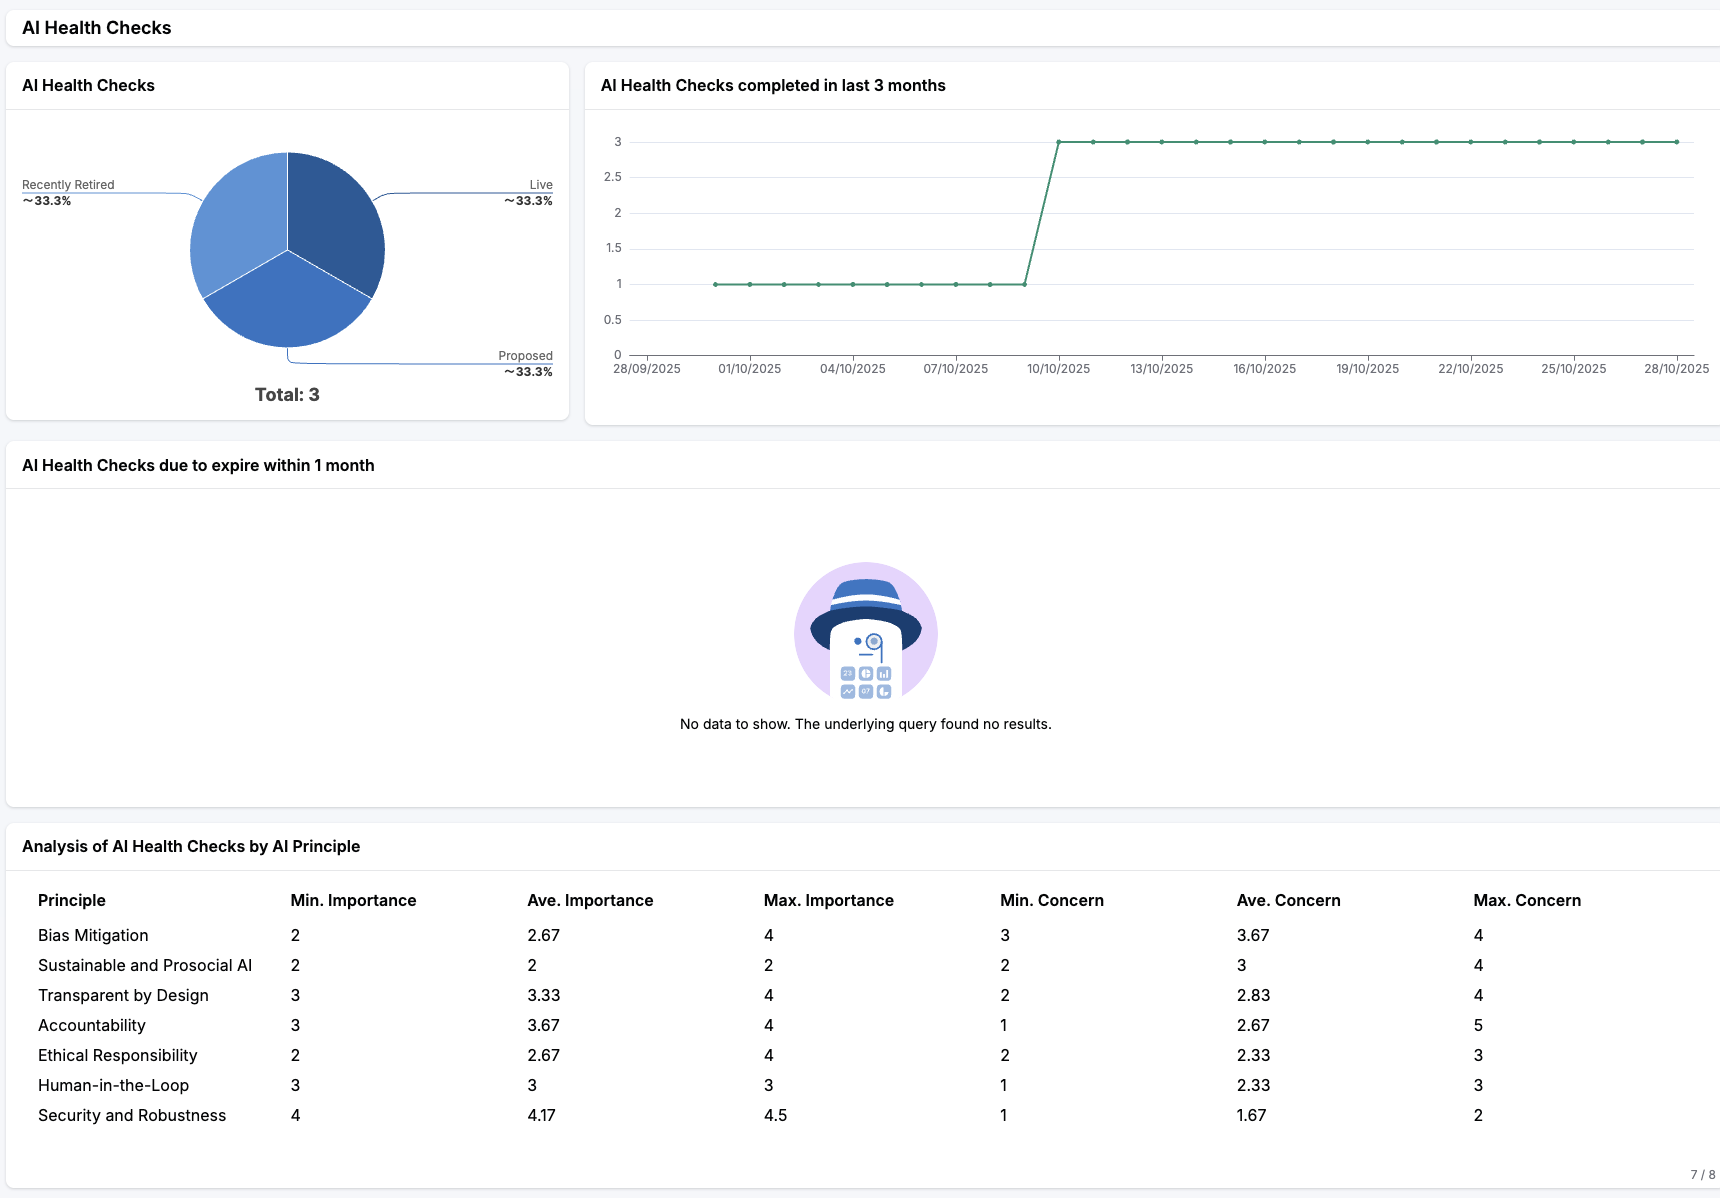The height and width of the screenshot is (1198, 1720).
Task: Click the Principle column header
Action: pos(71,900)
